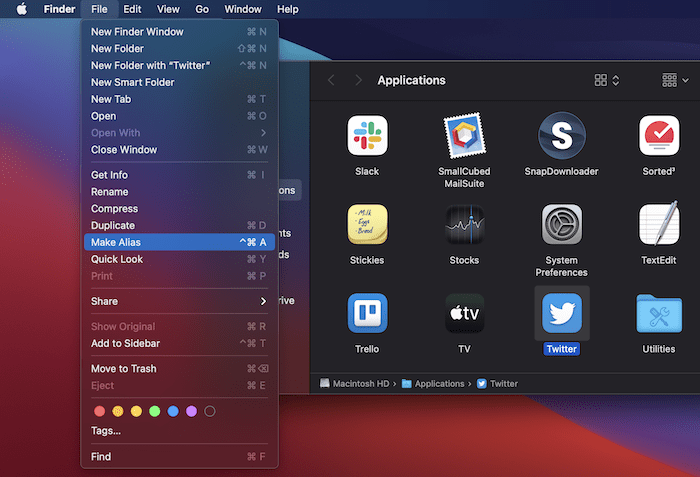The image size is (700, 477).
Task: Choose Tags… menu item
Action: tap(179, 431)
